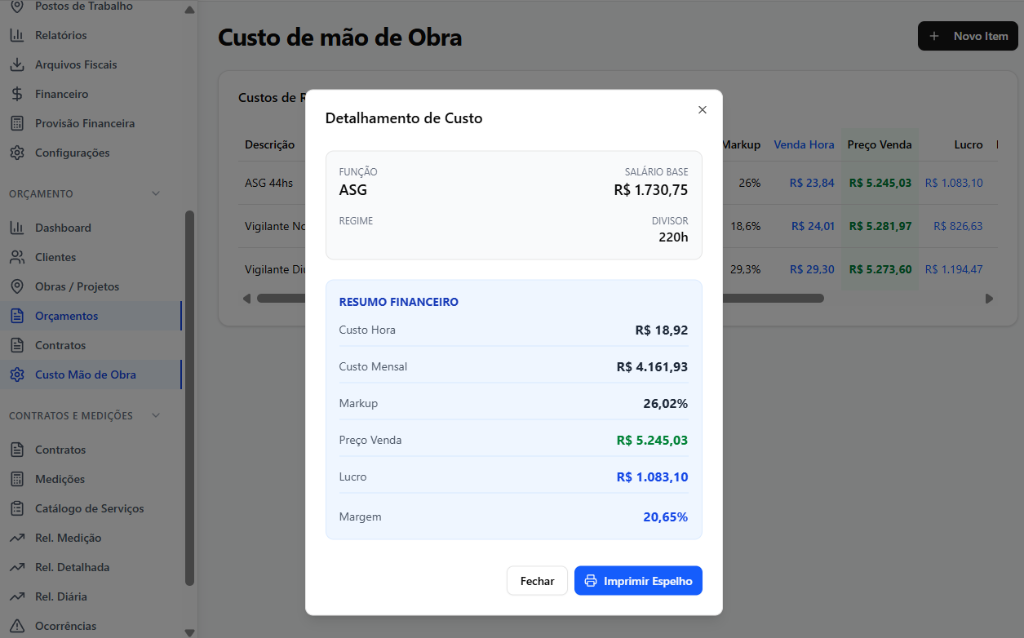Click the RESUMO FINANCEIRO heading
Viewport: 1024px width, 638px height.
(x=398, y=302)
